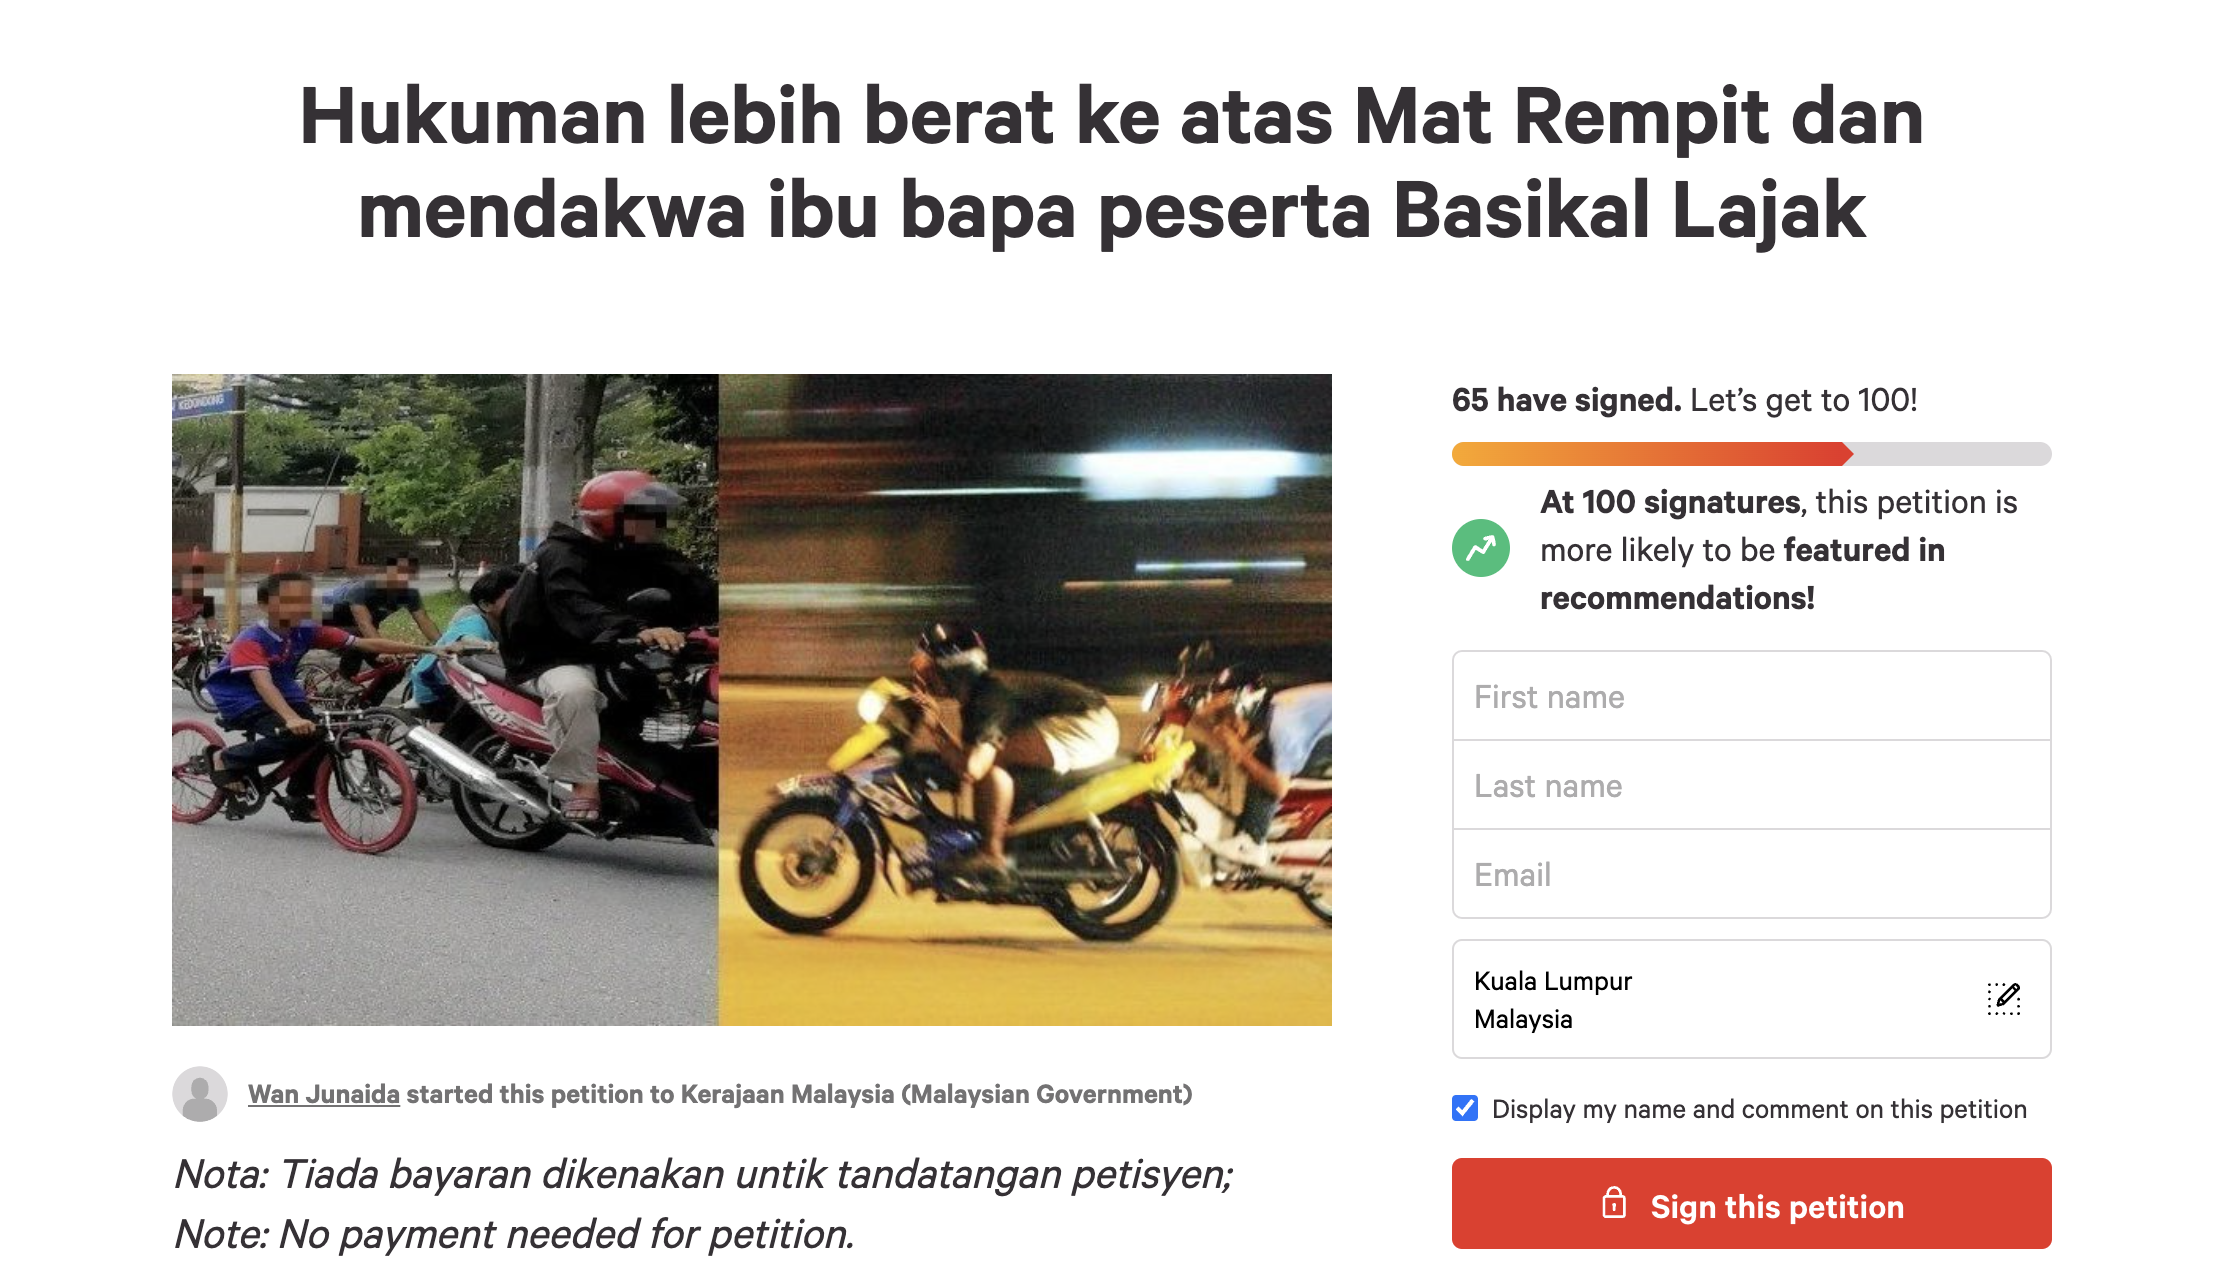Click the Sign this petition button
Viewport: 2236px width, 1280px height.
[x=1751, y=1204]
